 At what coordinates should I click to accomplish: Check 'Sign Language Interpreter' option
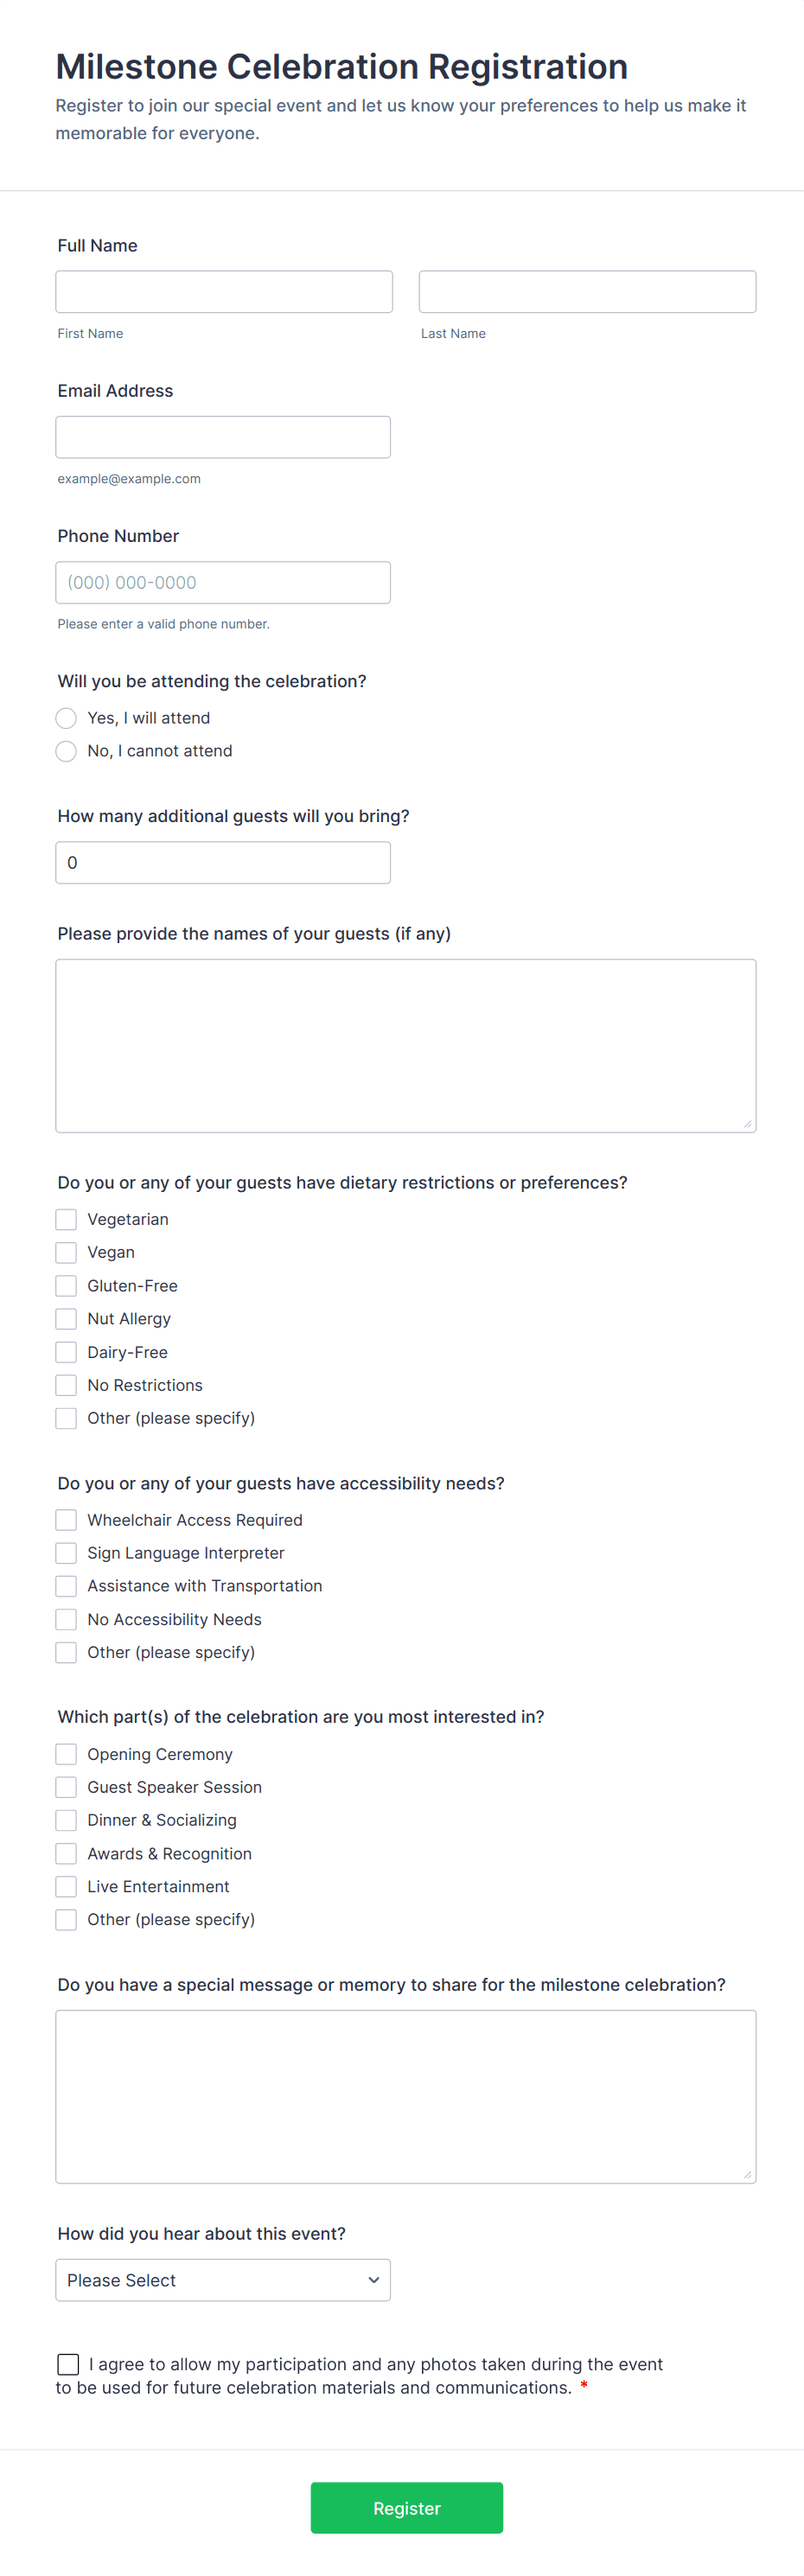click(66, 1552)
